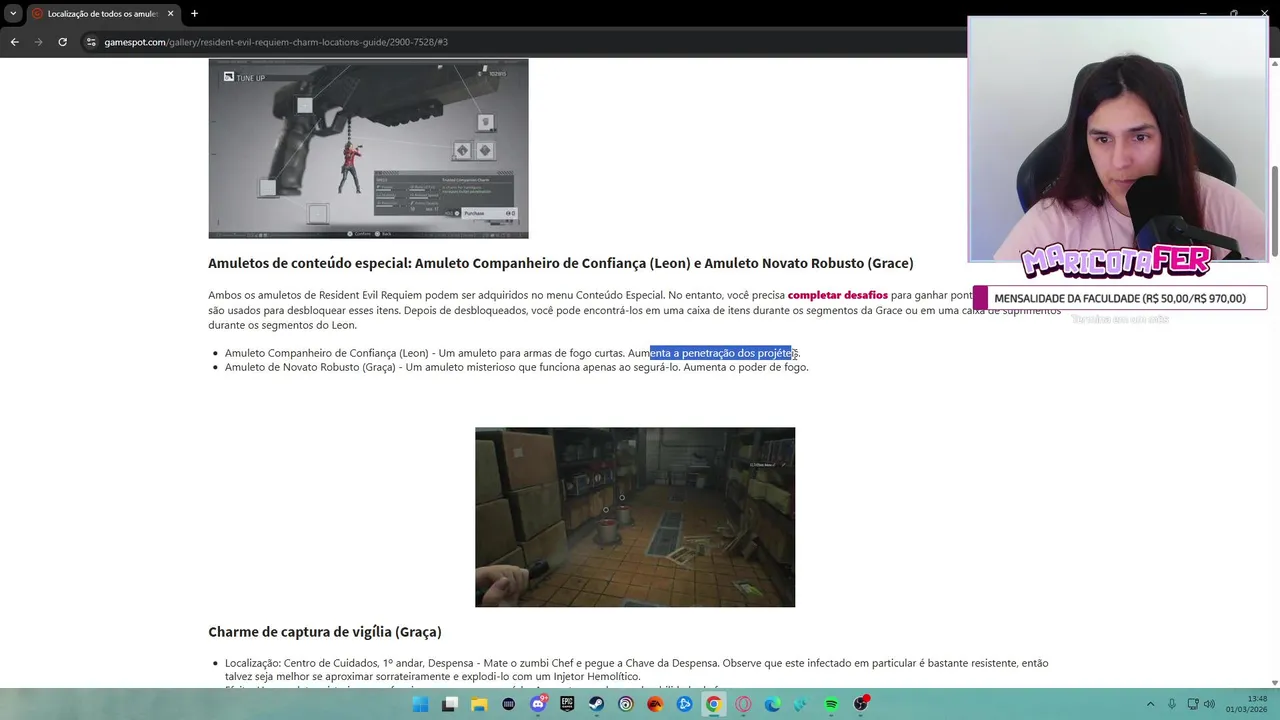Open the pantry storage room screenshot
1280x720 pixels.
pos(635,517)
